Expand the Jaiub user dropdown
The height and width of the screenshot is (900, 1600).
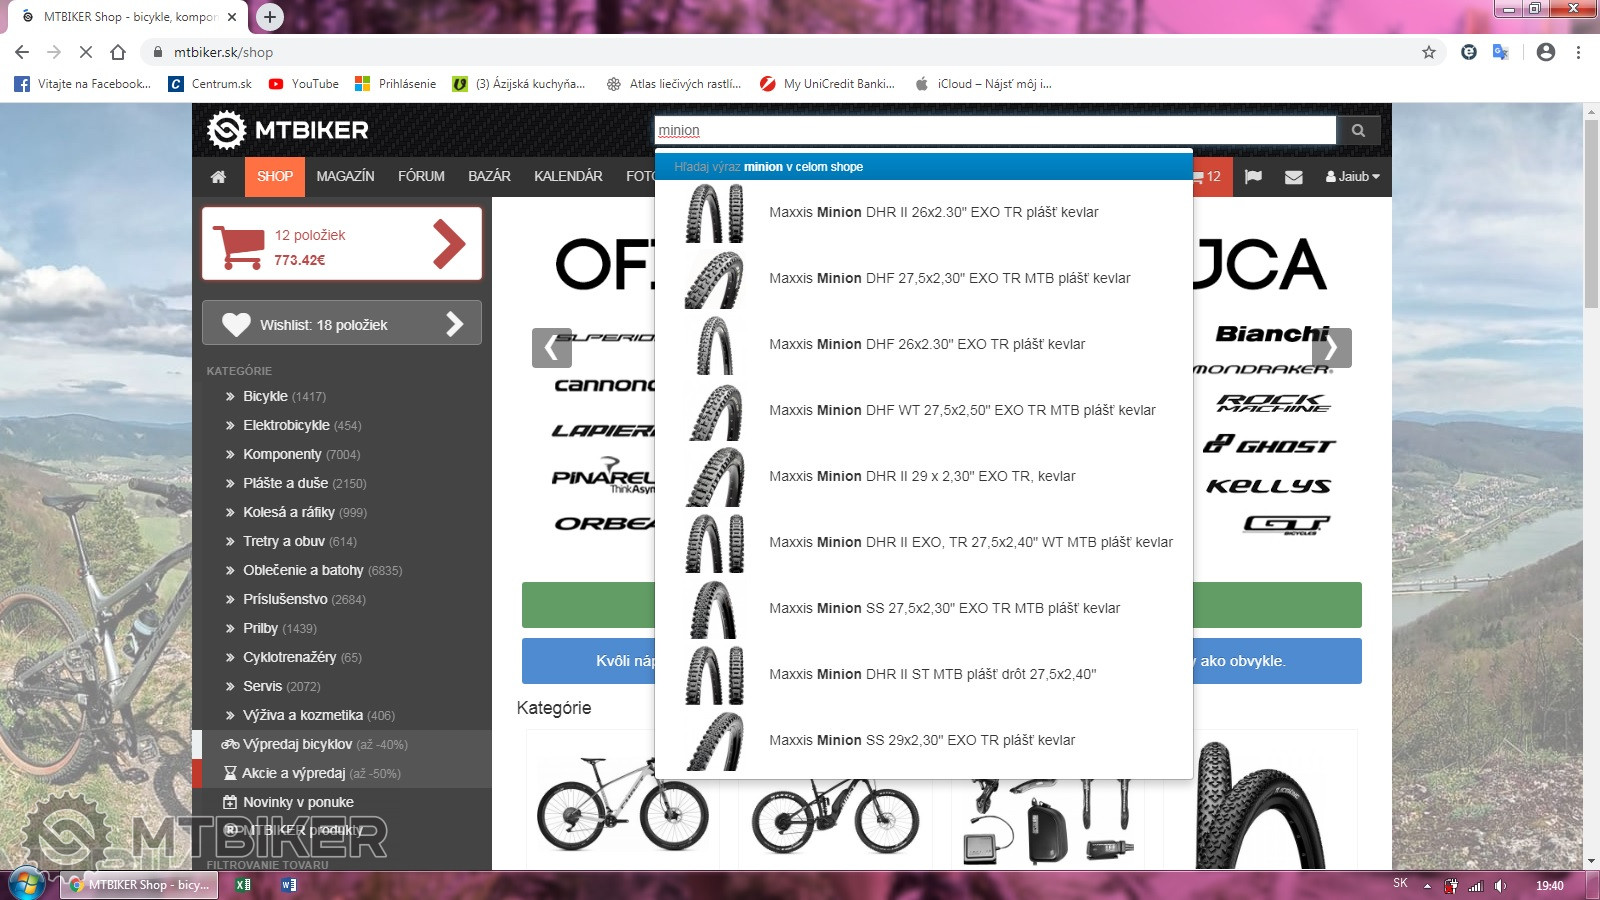(x=1352, y=177)
